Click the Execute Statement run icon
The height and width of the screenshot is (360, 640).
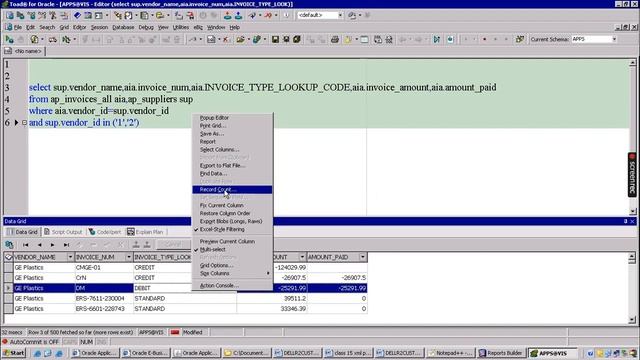(9, 39)
